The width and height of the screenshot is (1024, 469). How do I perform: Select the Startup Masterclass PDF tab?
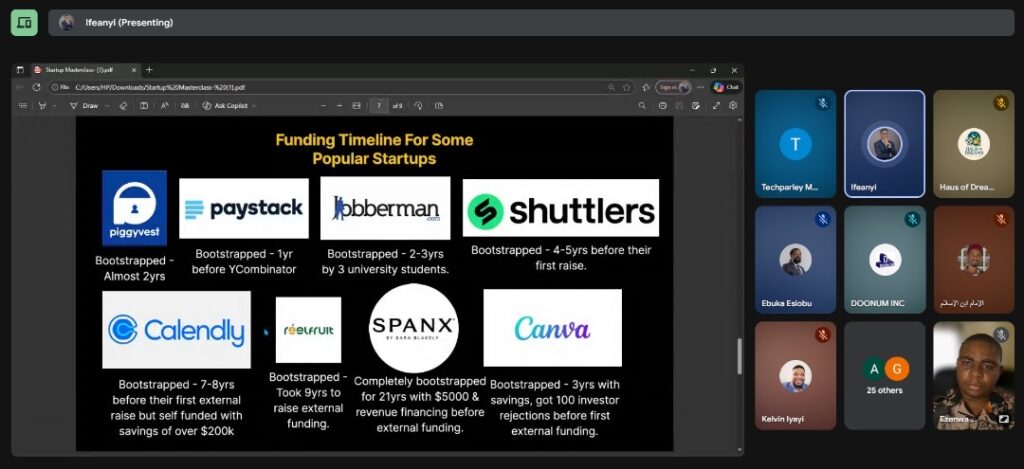point(80,70)
